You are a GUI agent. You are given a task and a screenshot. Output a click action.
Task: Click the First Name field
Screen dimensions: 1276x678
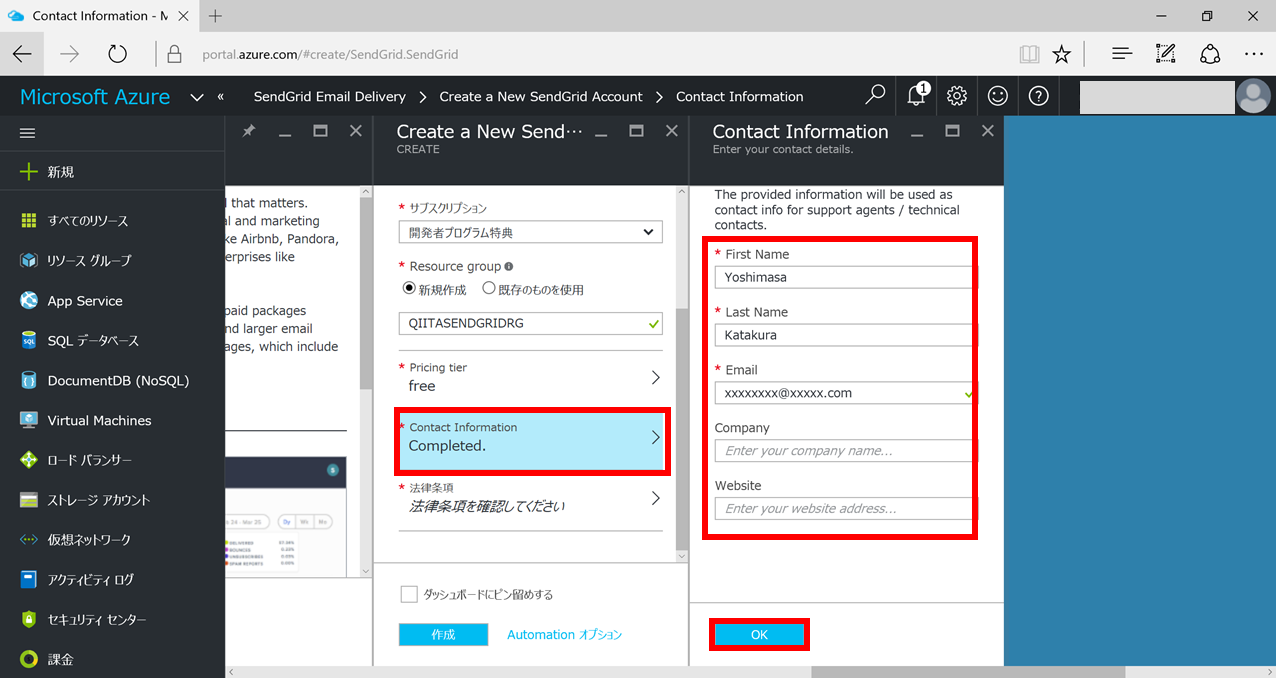coord(844,277)
